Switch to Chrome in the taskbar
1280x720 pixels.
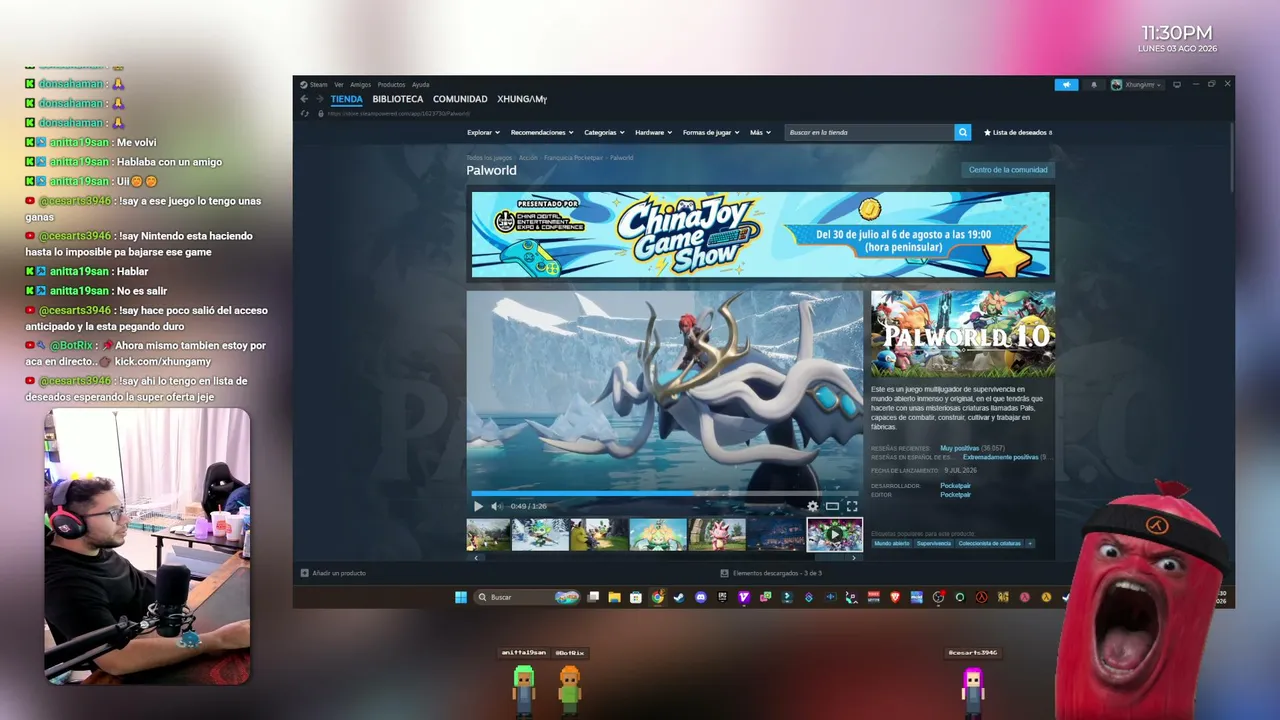pyautogui.click(x=658, y=597)
